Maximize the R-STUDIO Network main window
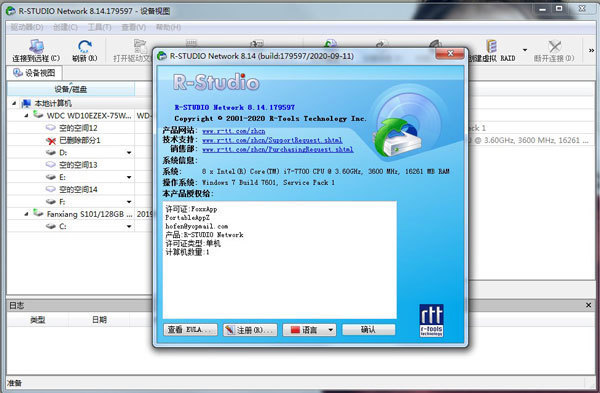This screenshot has height=393, width=600. tap(559, 9)
